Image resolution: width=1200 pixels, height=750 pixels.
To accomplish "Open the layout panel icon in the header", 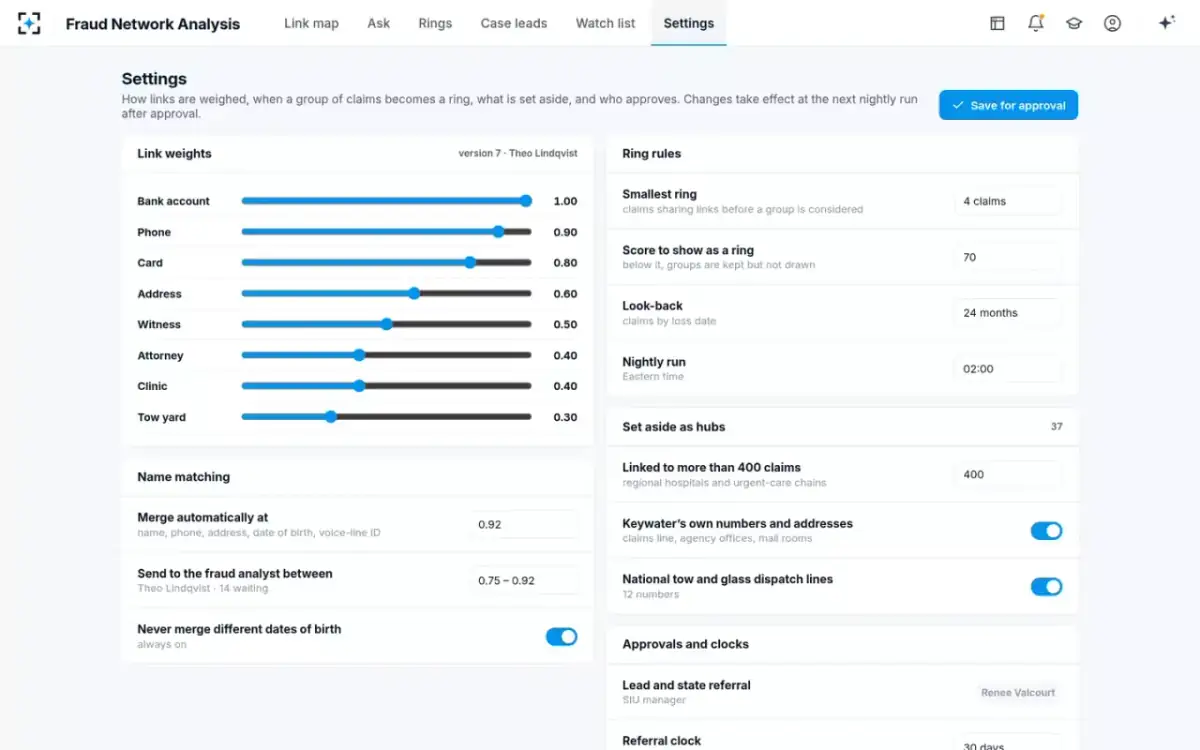I will click(997, 23).
